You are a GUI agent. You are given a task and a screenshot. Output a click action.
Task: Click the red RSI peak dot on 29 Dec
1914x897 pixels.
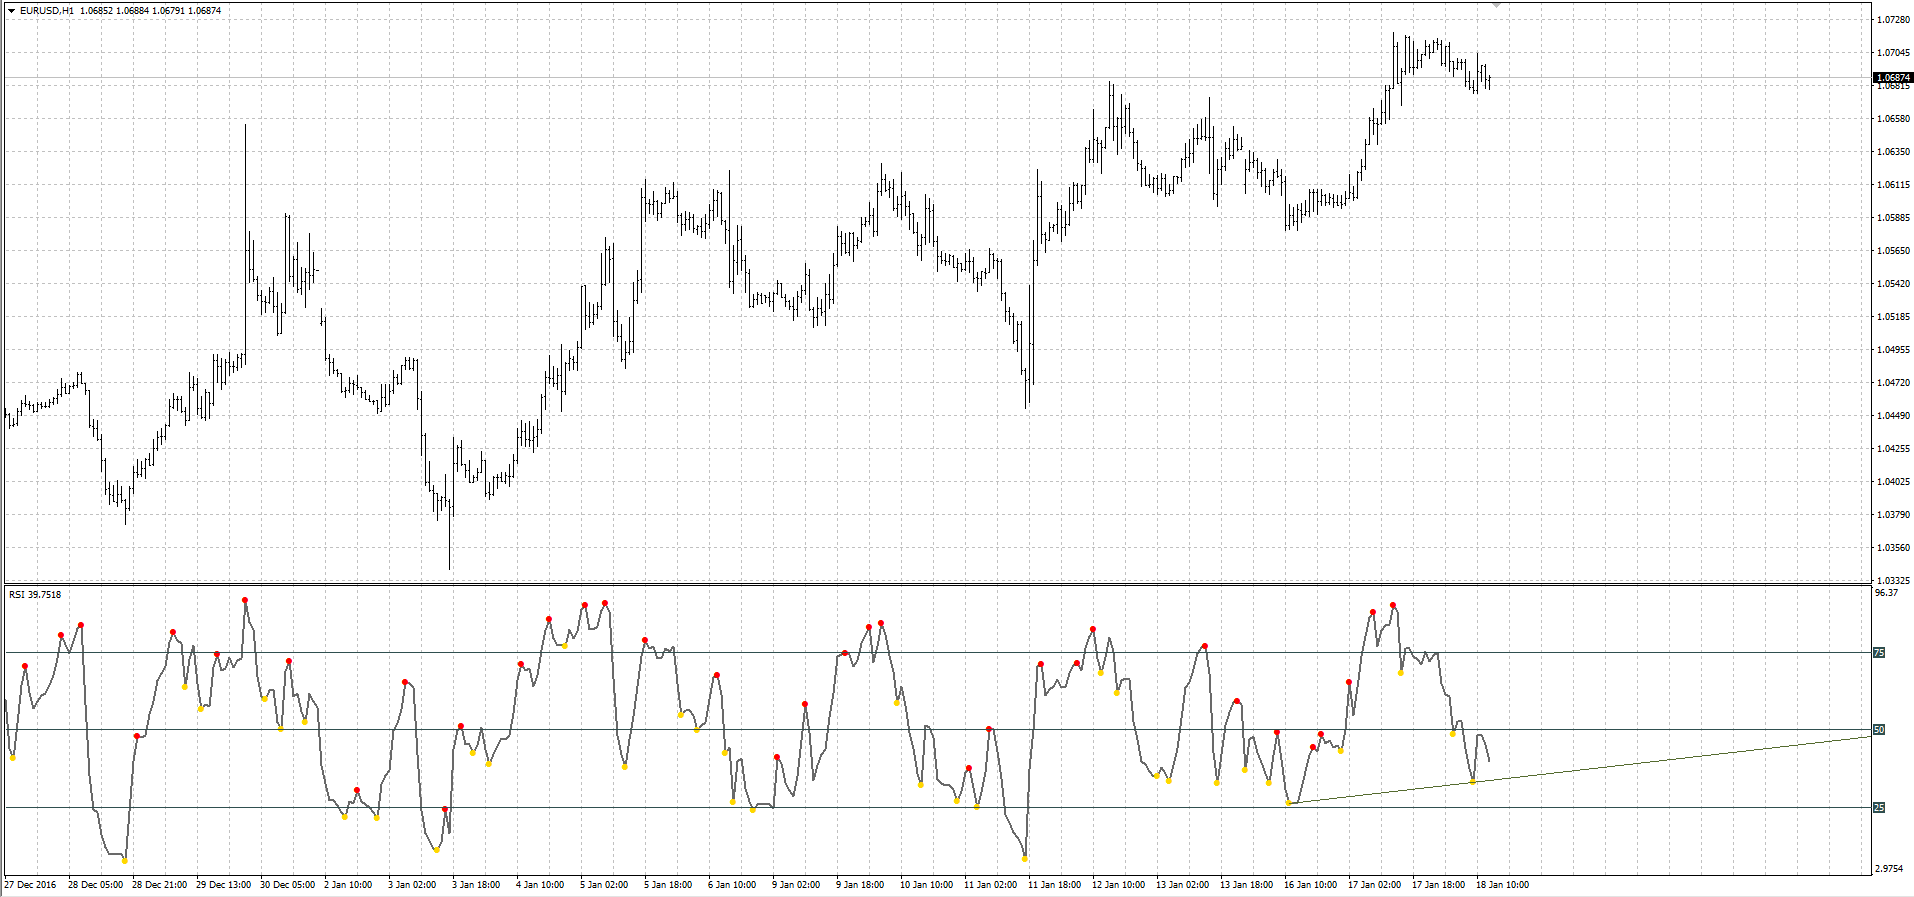[x=245, y=600]
